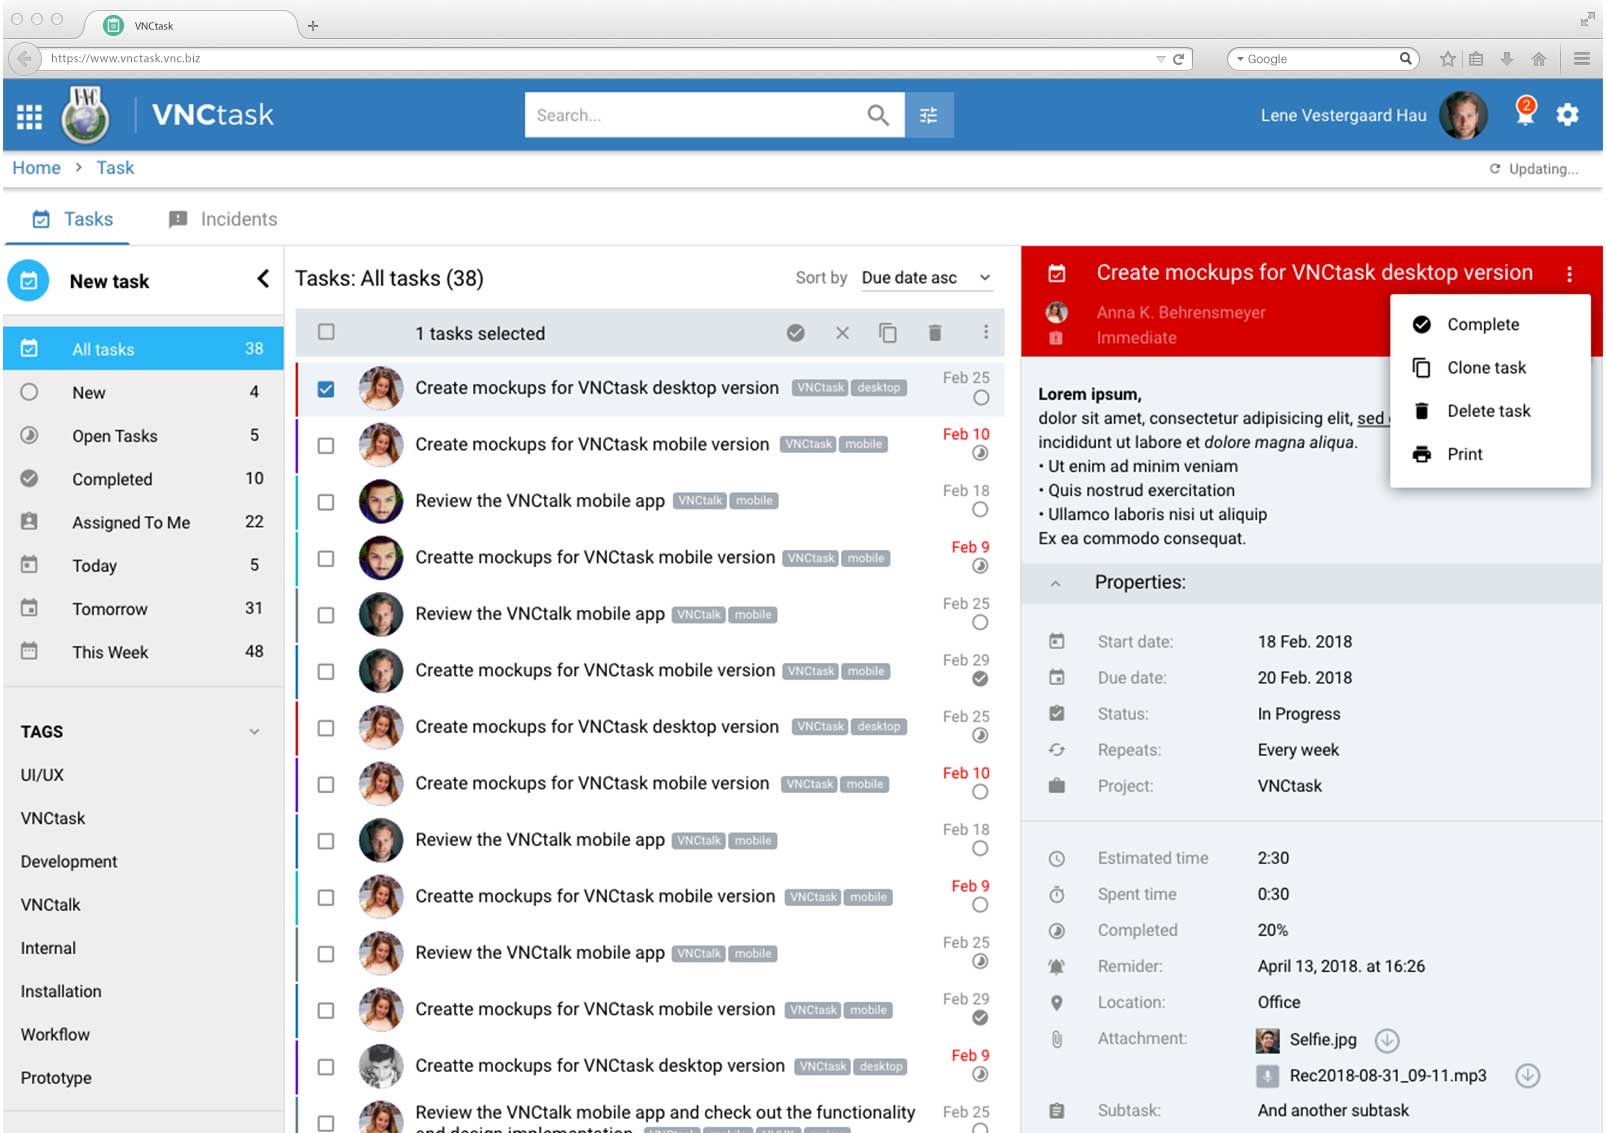Open URL bar history dropdown arrow

(x=1160, y=59)
